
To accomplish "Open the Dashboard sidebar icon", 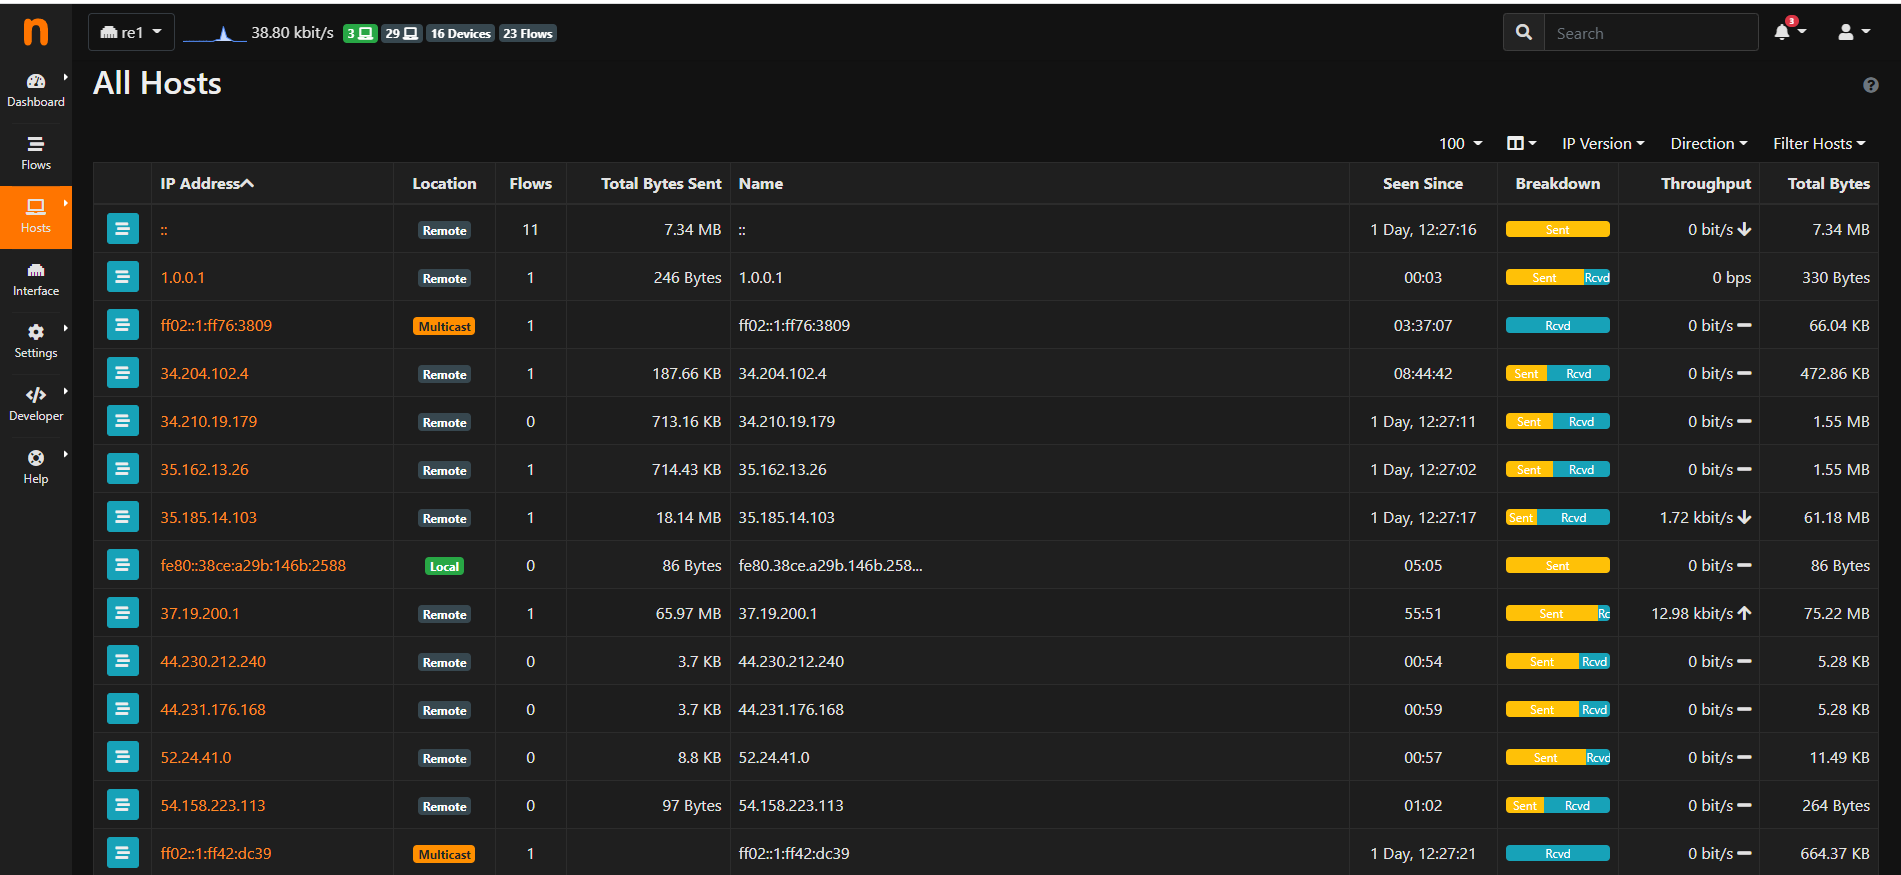I will coord(36,90).
